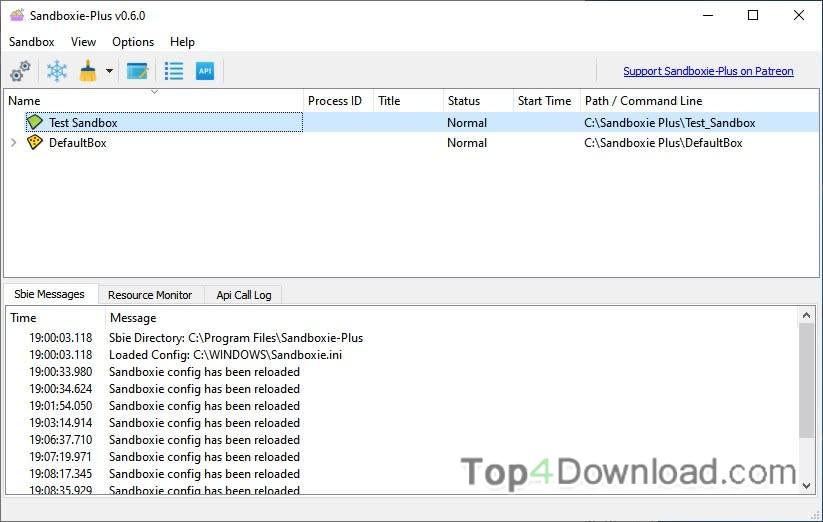Screen dimensions: 823x522
Task: Open the Sandbox menu
Action: click(31, 42)
